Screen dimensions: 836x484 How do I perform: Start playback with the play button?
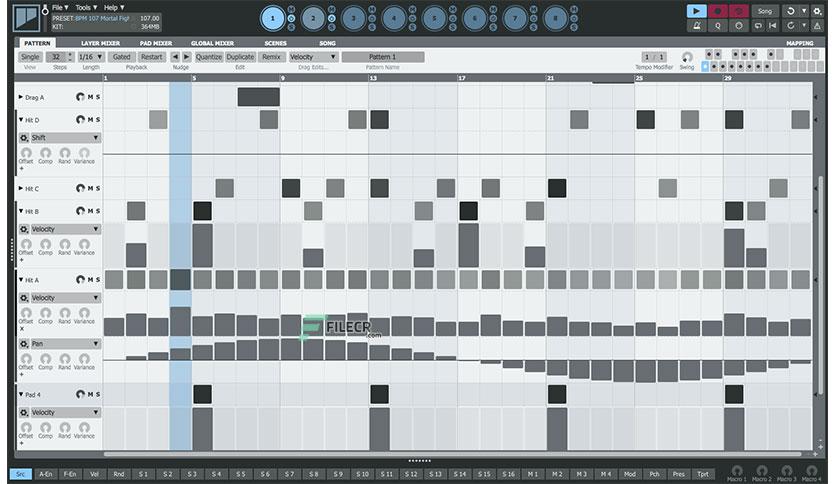[x=696, y=11]
